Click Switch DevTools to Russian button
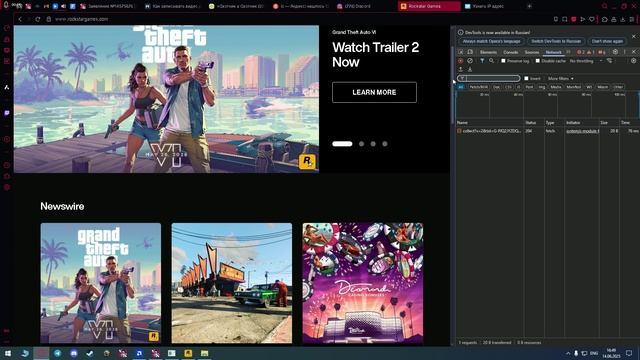 (556, 41)
